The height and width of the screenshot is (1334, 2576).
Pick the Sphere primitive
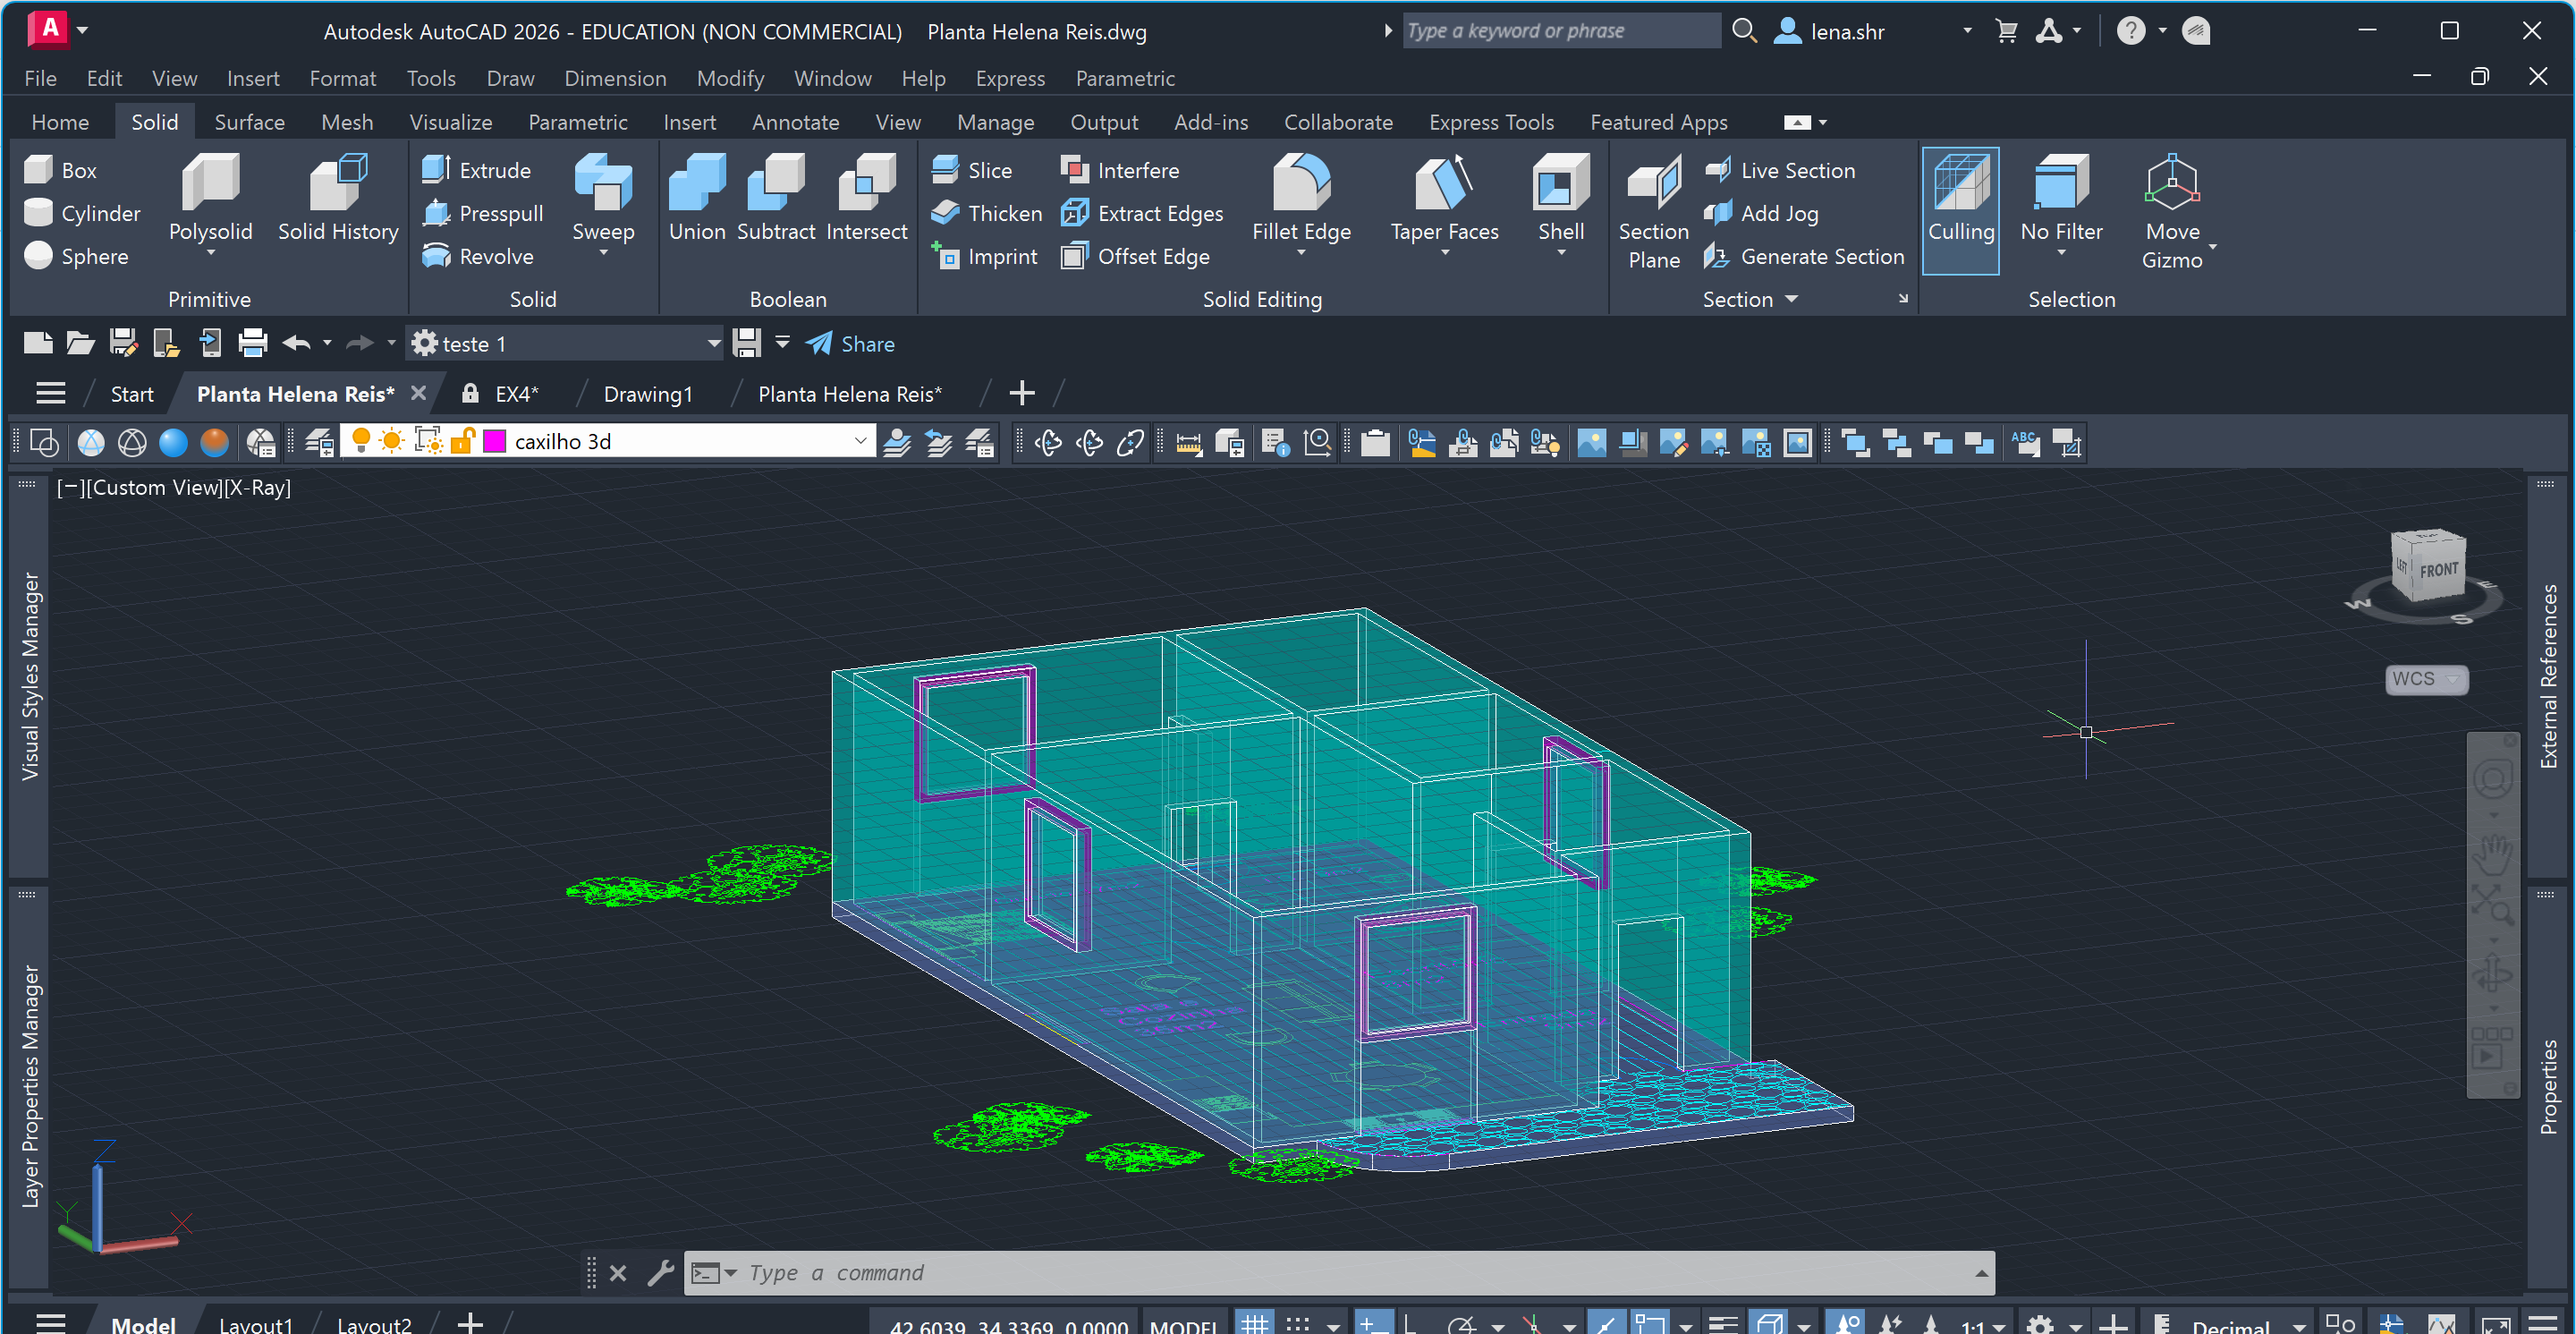(x=76, y=256)
